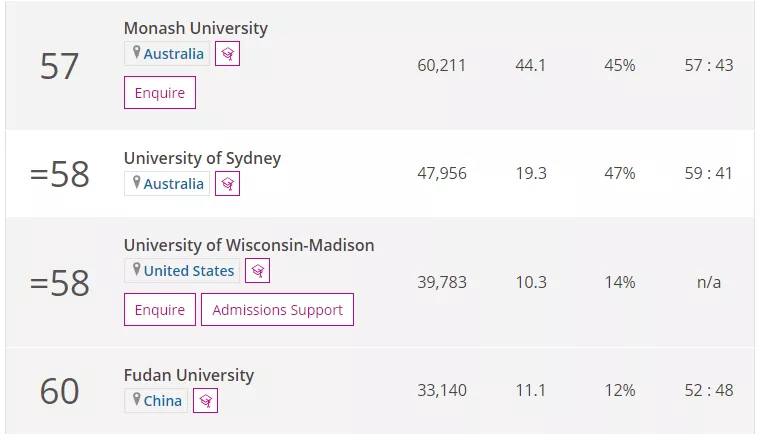Click Australia country link under Monash University
Image resolution: width=760 pixels, height=435 pixels.
coord(173,54)
